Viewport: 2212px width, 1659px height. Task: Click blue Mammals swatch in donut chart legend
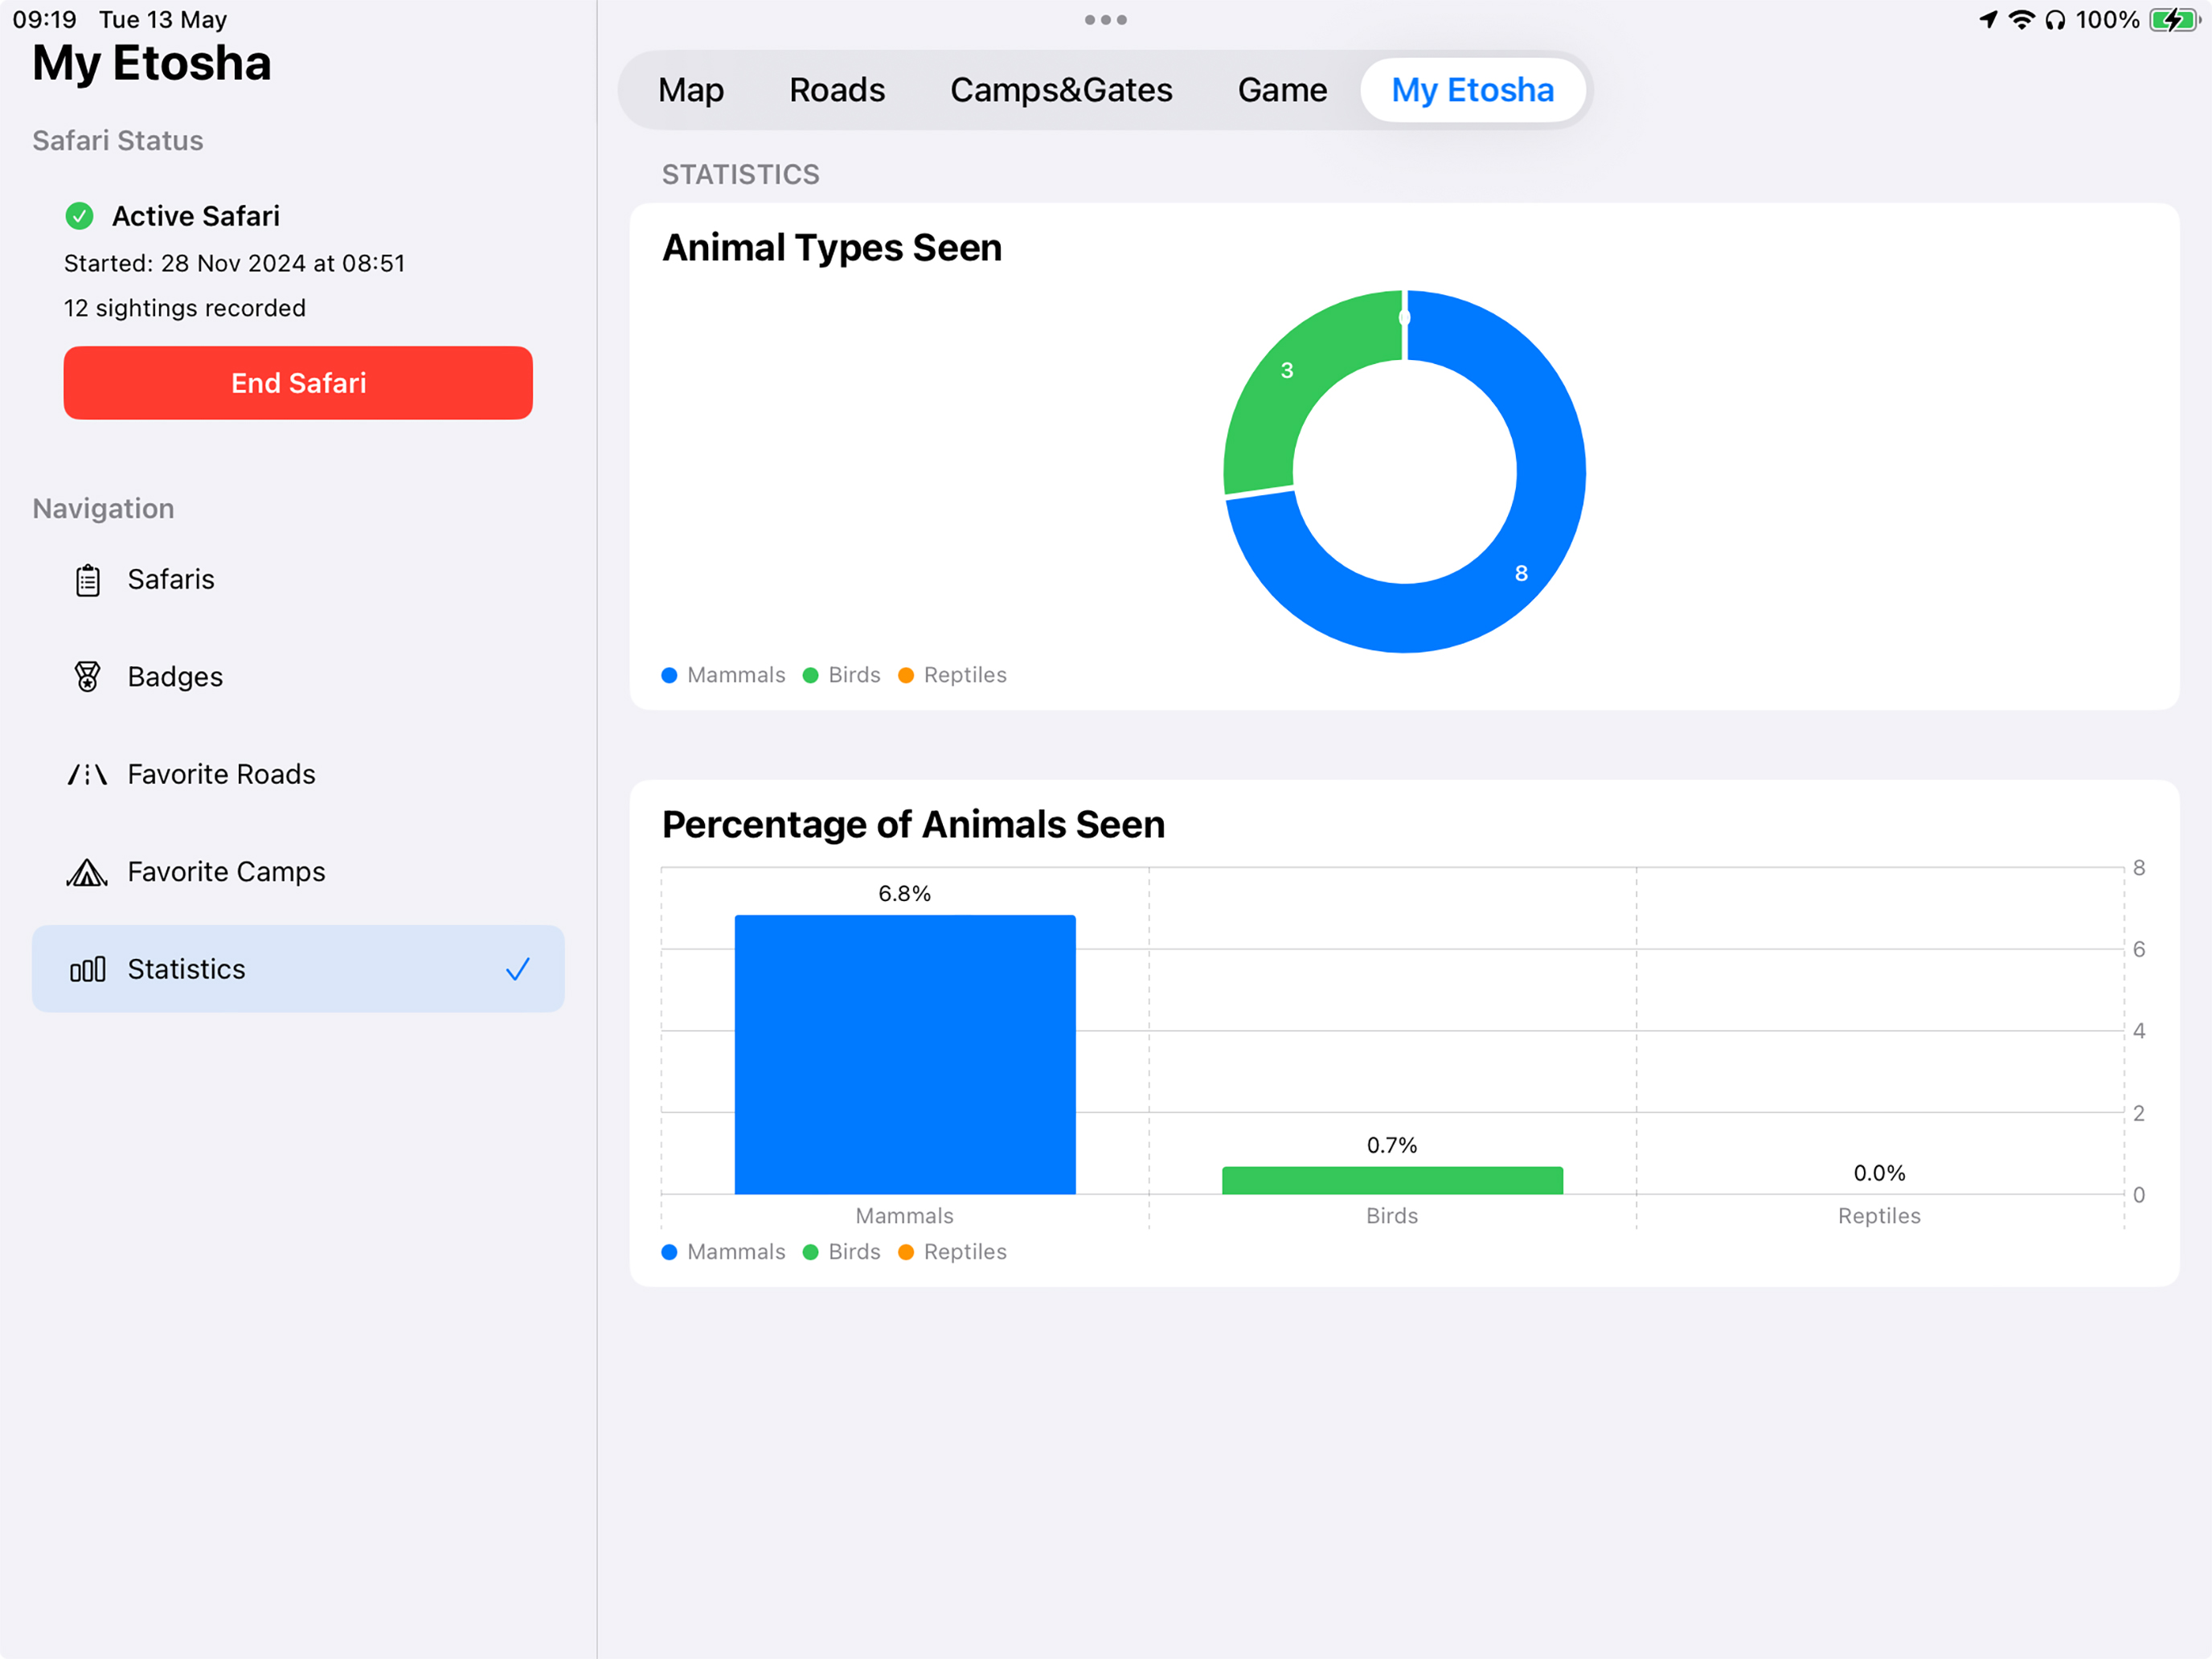[x=670, y=676]
